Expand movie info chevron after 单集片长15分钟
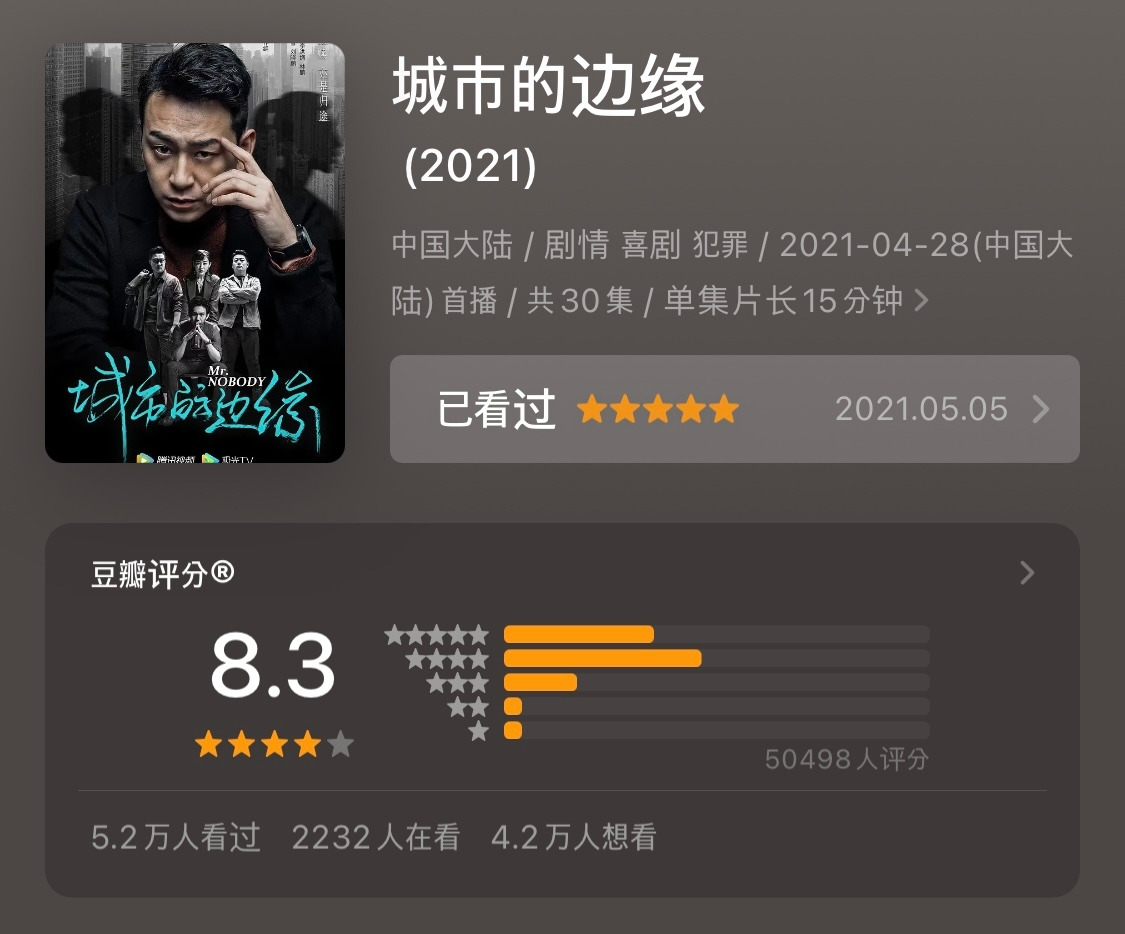Screen dimensions: 1125x934 click(922, 300)
